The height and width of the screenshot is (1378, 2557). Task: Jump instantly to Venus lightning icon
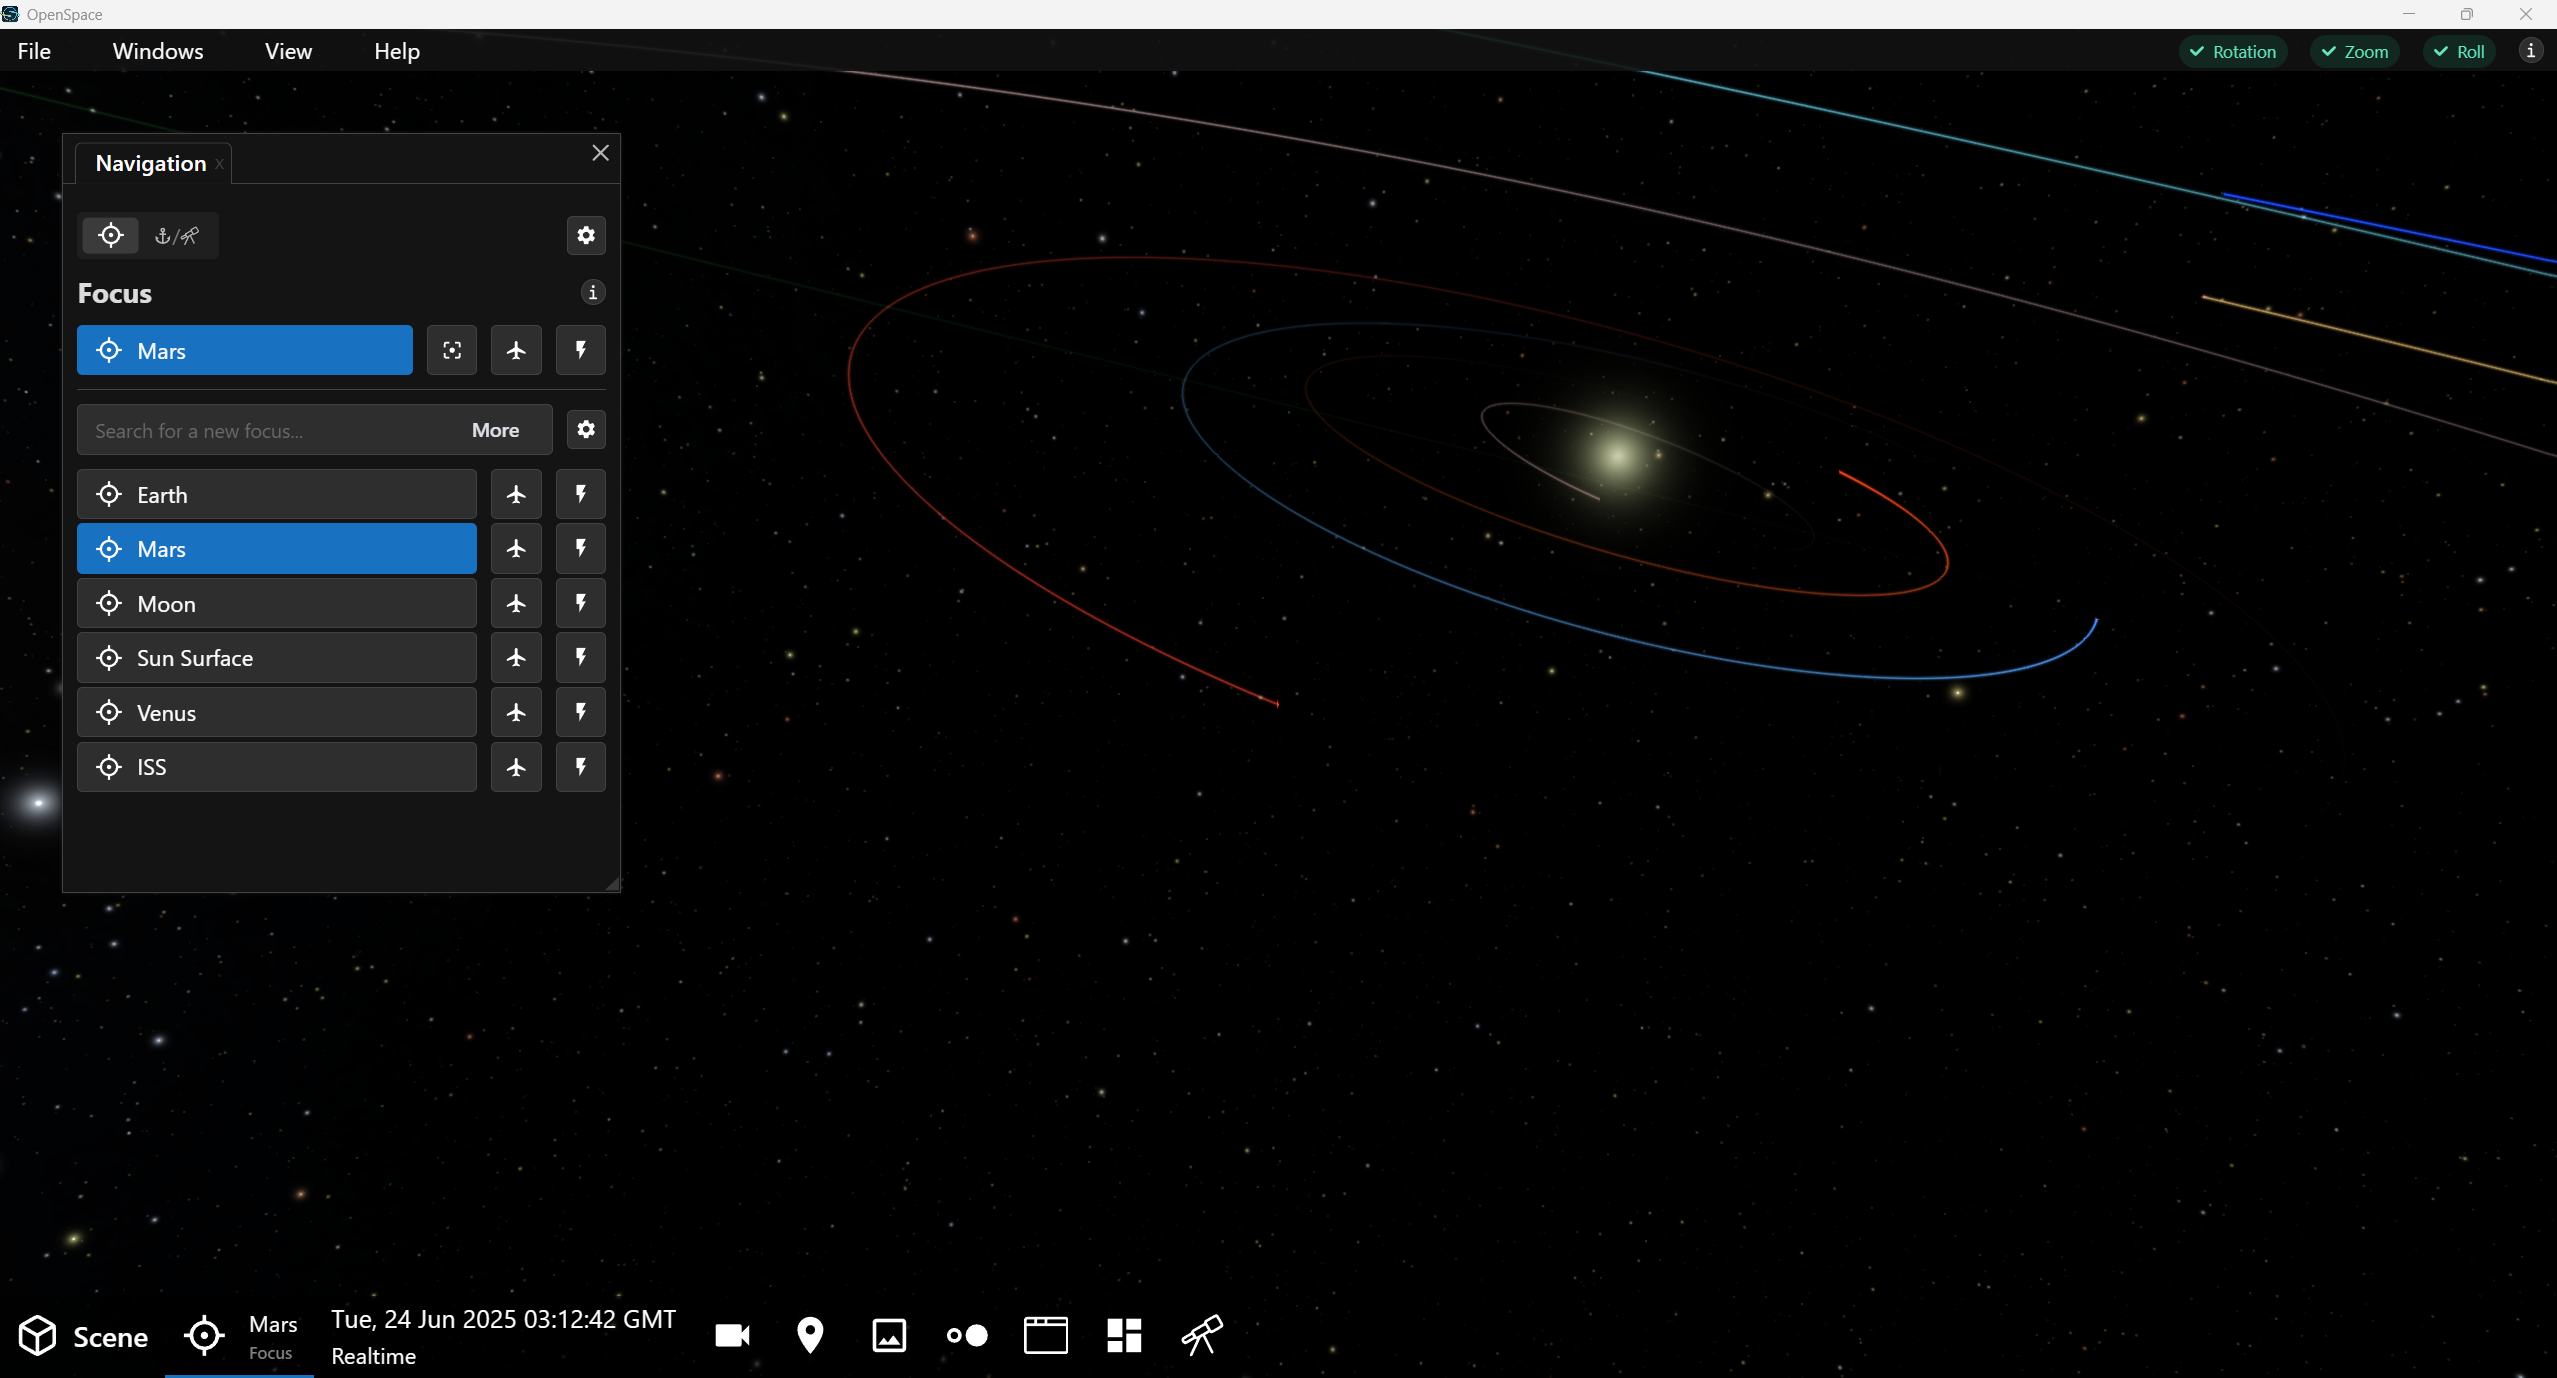point(581,712)
